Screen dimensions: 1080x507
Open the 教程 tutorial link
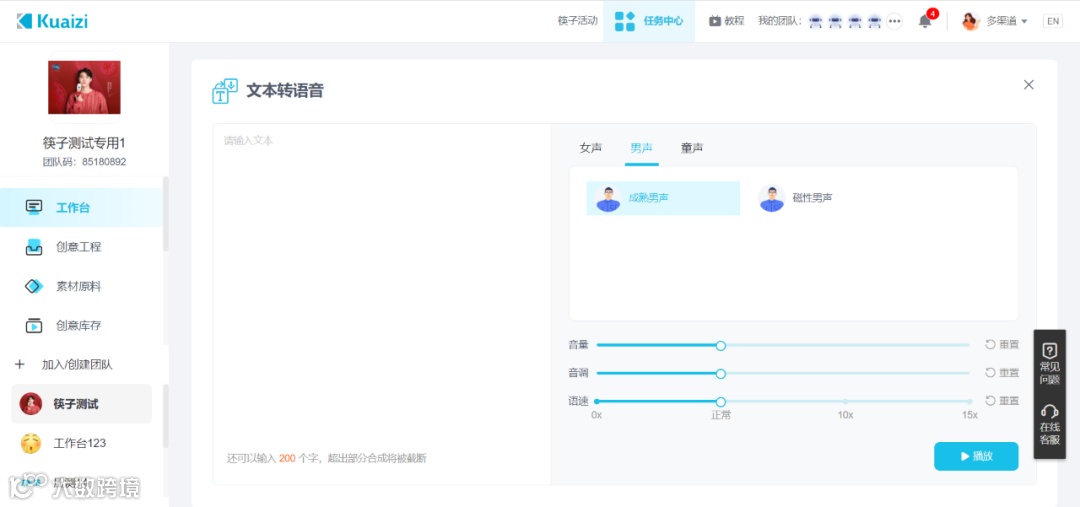point(727,21)
